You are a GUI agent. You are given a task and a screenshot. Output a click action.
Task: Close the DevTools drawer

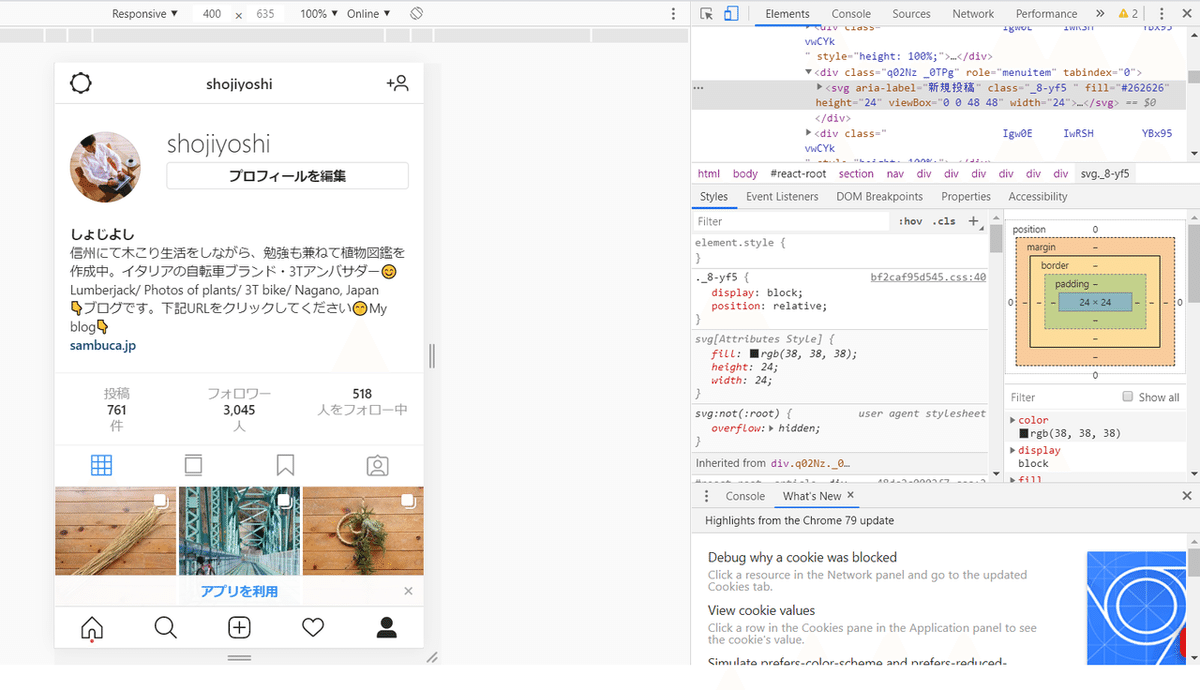tap(1187, 496)
